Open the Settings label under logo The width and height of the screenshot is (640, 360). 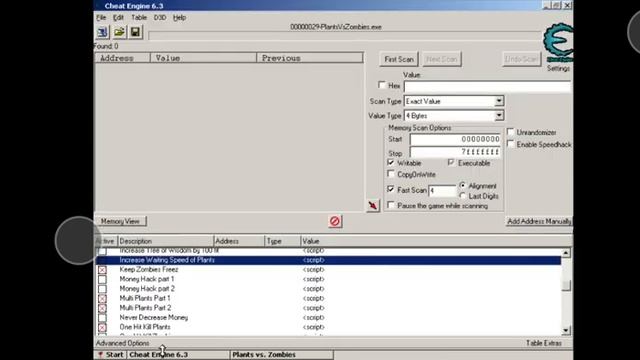click(x=558, y=69)
